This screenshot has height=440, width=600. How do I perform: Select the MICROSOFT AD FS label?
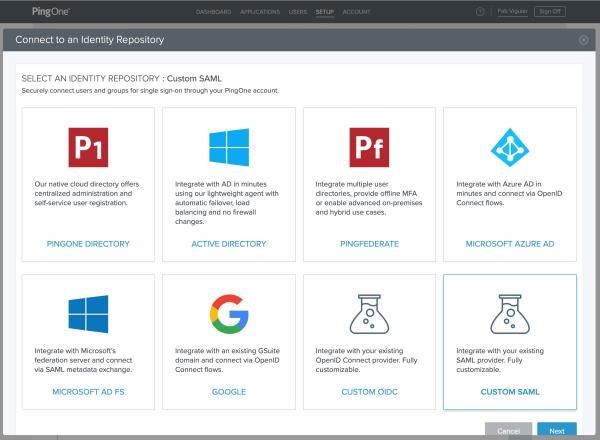(x=88, y=392)
